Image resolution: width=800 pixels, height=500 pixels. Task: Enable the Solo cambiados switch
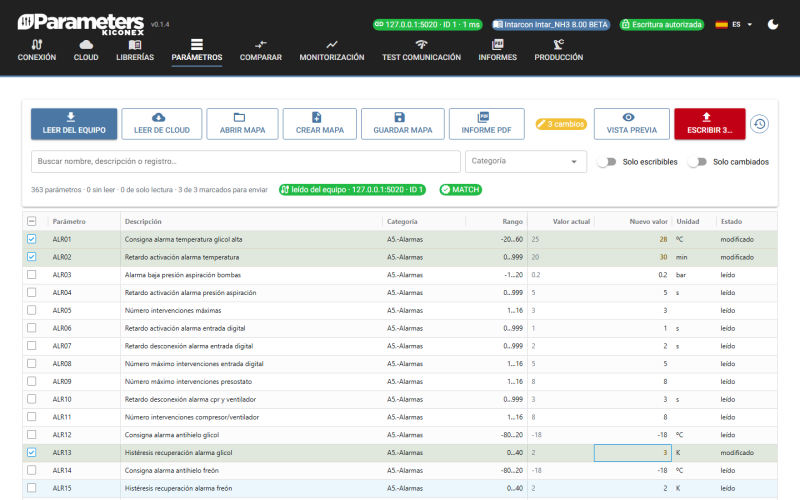tap(697, 162)
